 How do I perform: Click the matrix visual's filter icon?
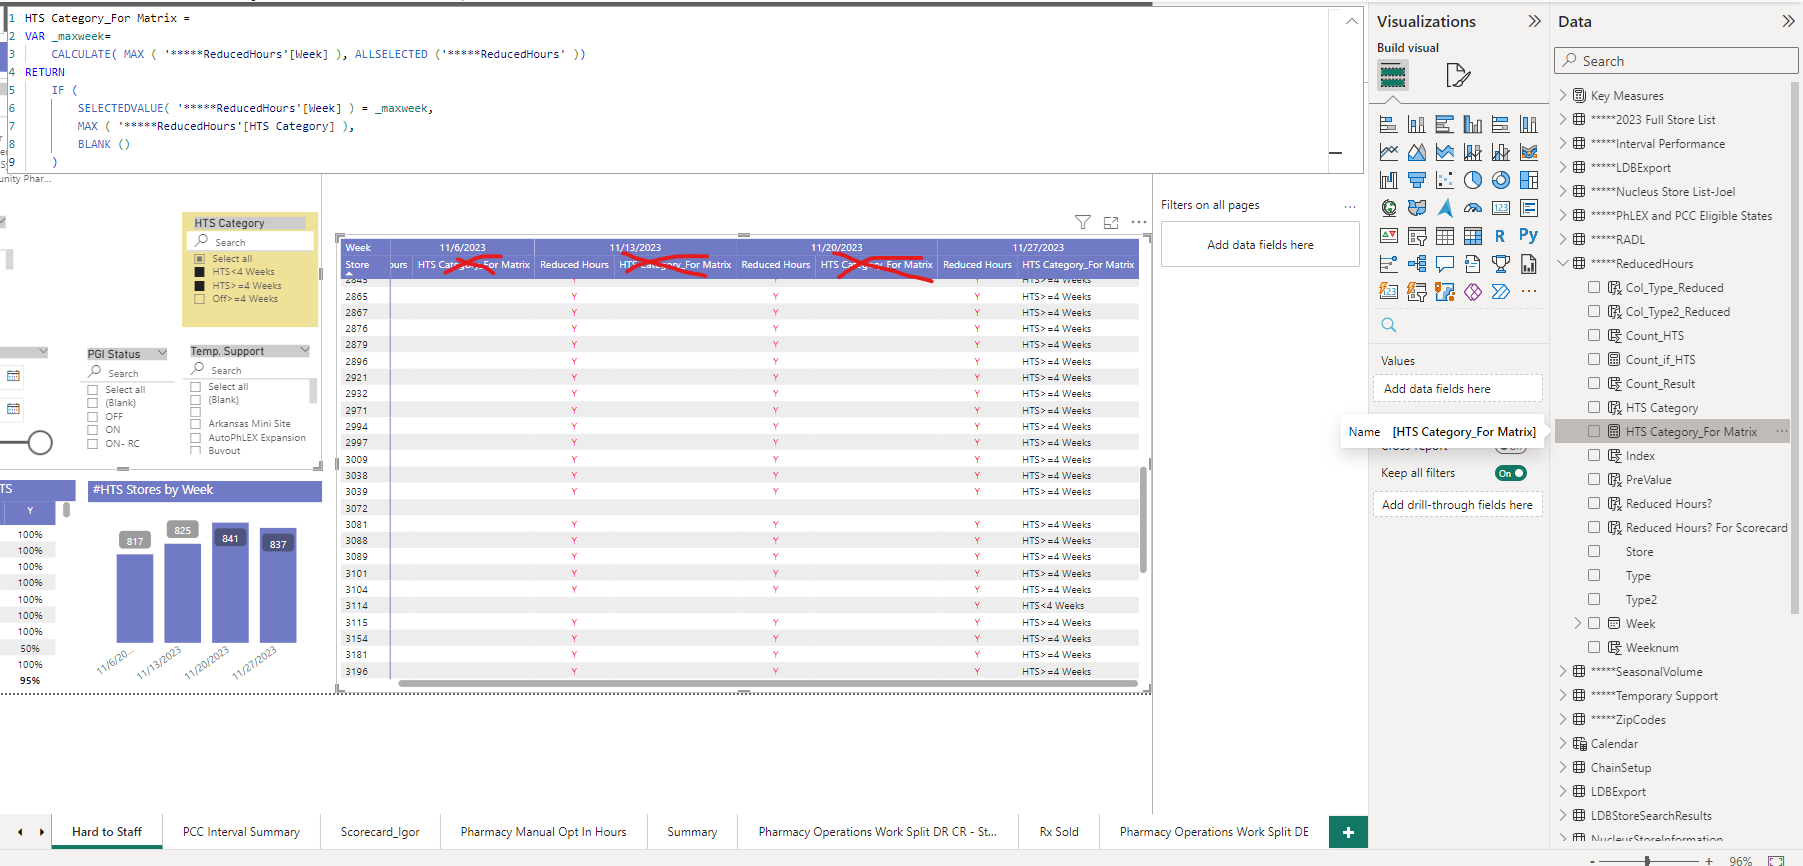tap(1083, 222)
